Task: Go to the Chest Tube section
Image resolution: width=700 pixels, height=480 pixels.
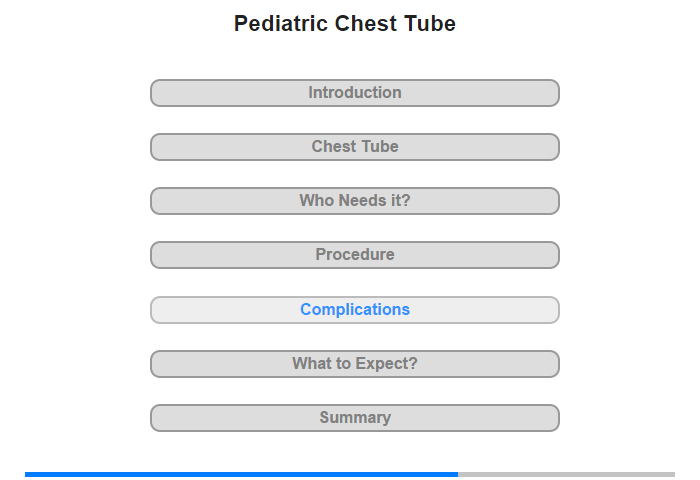Action: (355, 147)
